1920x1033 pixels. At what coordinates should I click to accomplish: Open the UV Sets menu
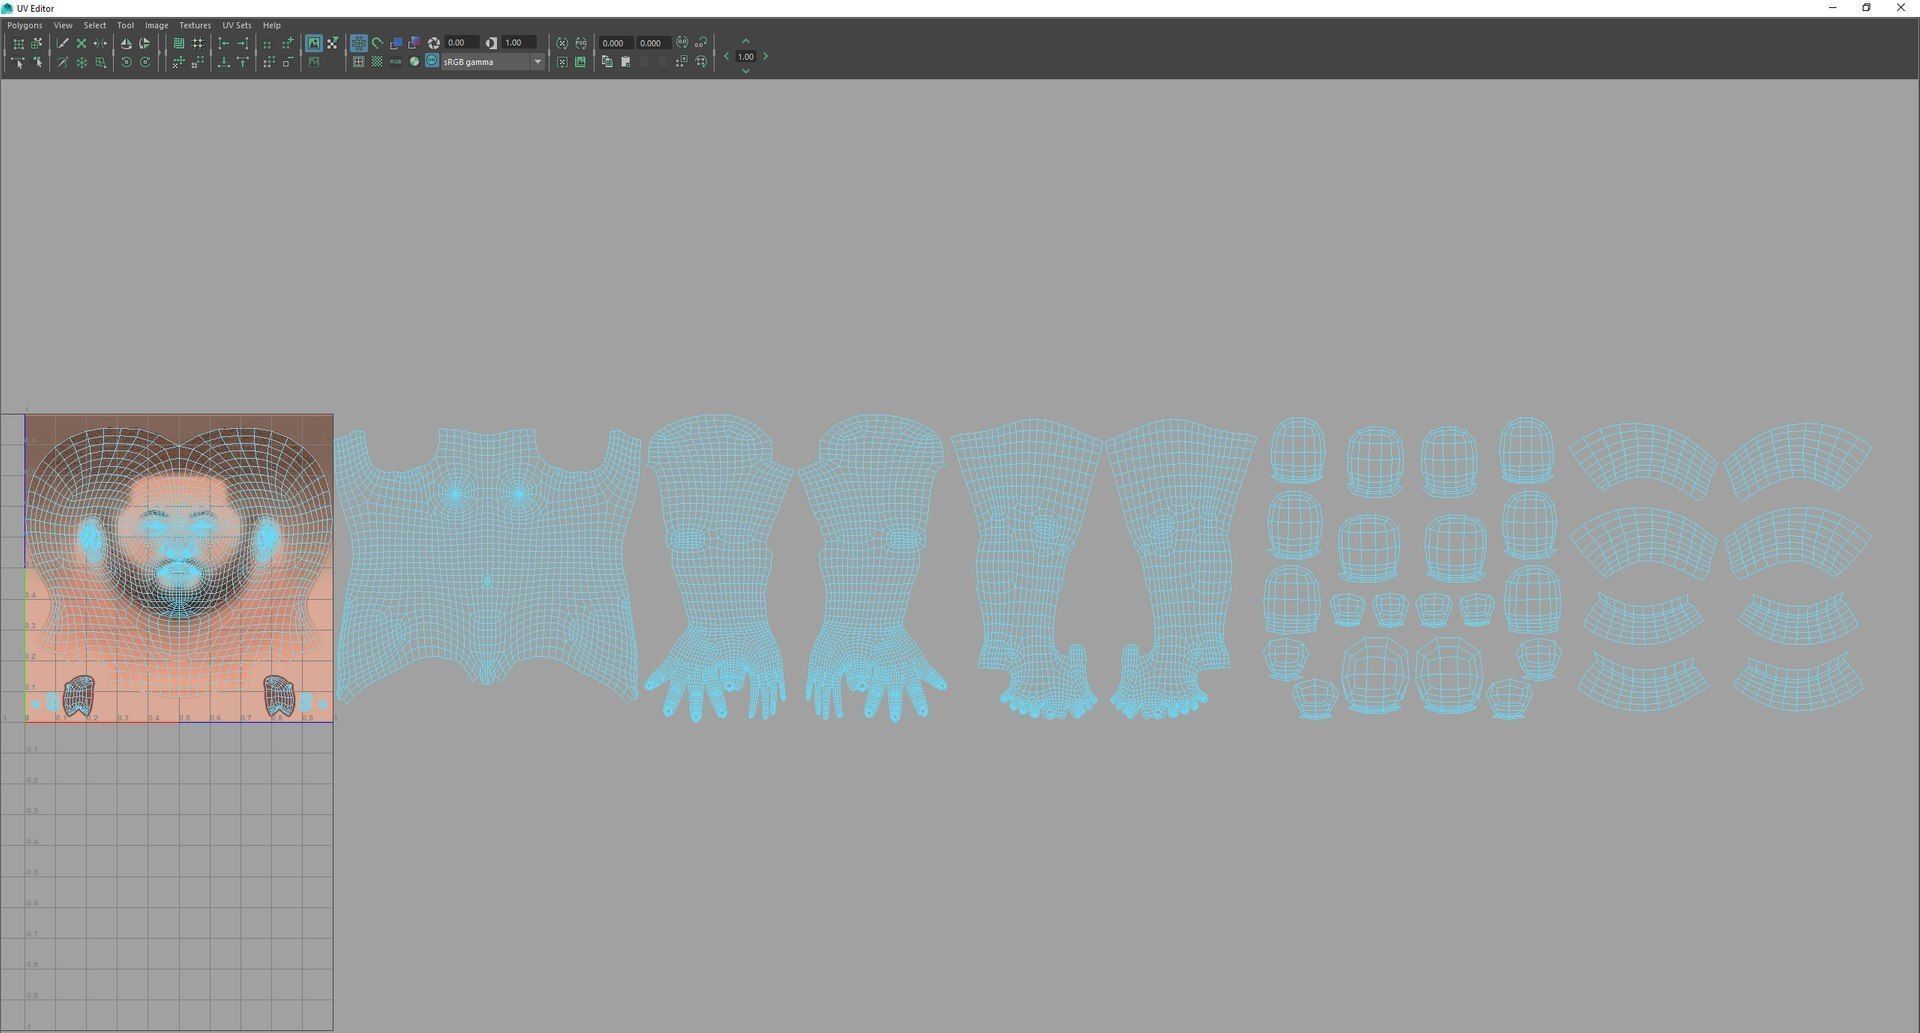pos(237,25)
